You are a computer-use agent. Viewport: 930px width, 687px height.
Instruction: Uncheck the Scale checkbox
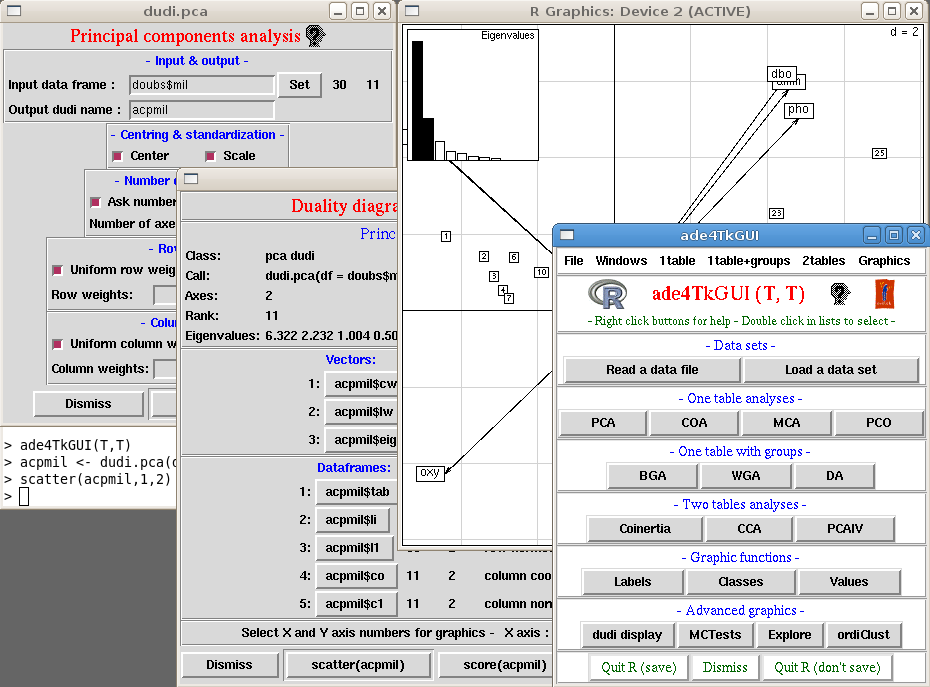pyautogui.click(x=211, y=156)
